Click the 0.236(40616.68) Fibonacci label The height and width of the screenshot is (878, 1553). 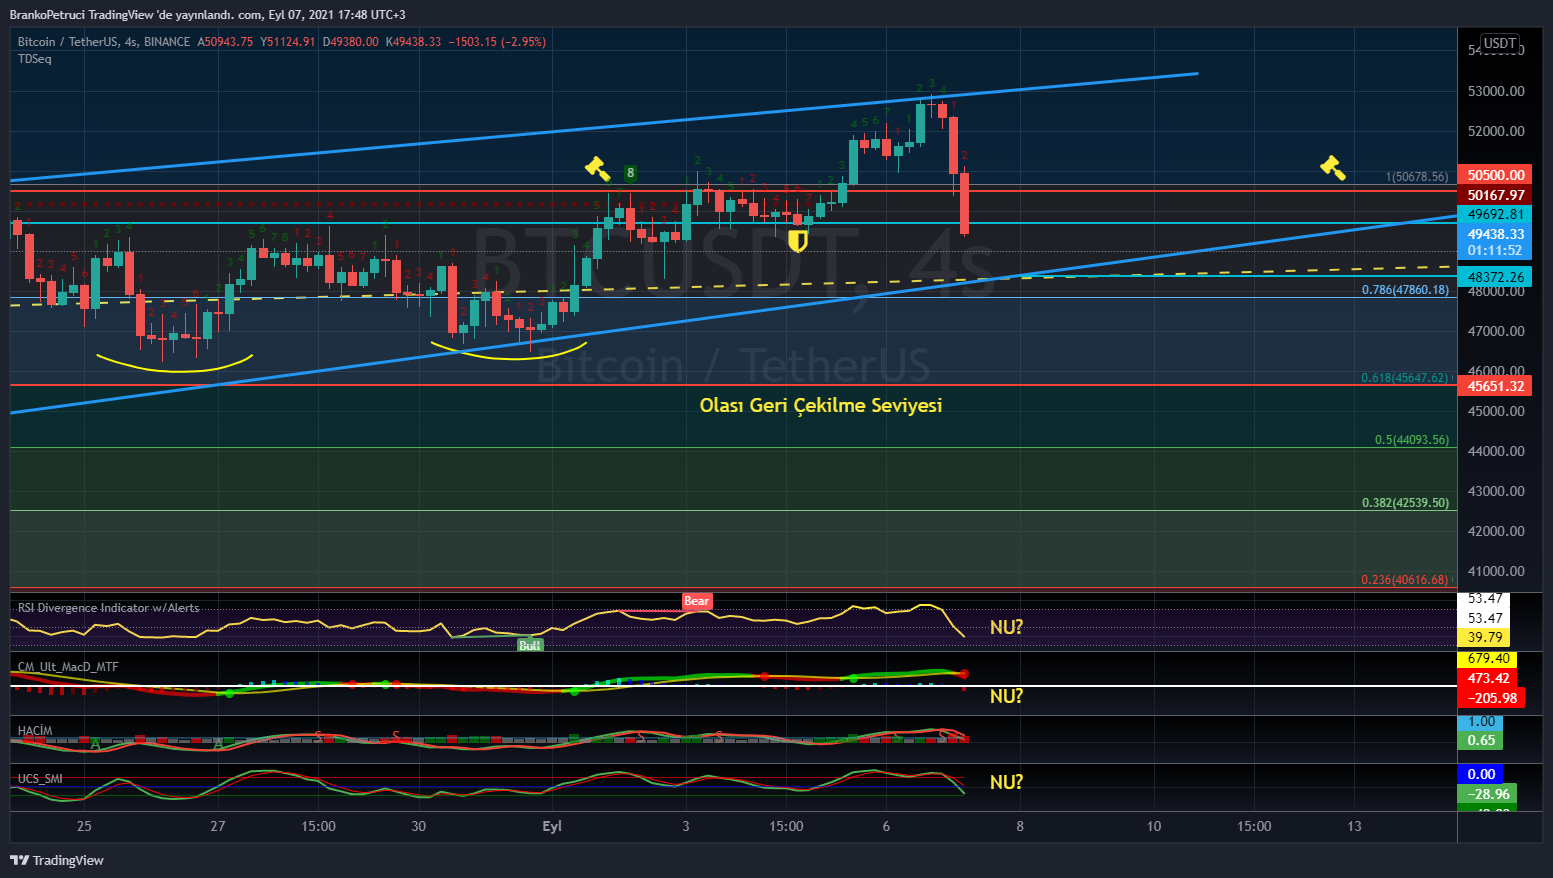1405,580
